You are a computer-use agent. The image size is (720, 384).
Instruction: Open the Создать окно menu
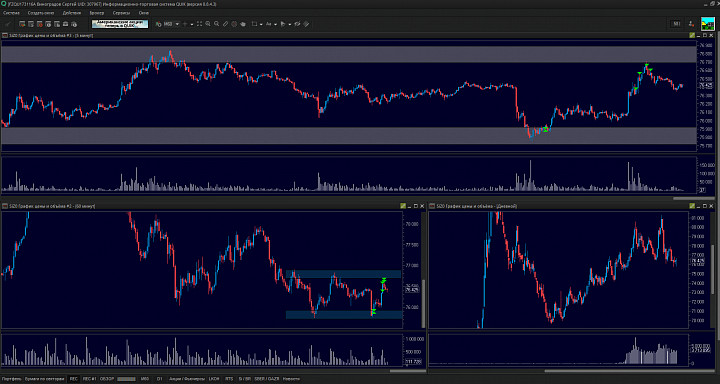pos(40,13)
